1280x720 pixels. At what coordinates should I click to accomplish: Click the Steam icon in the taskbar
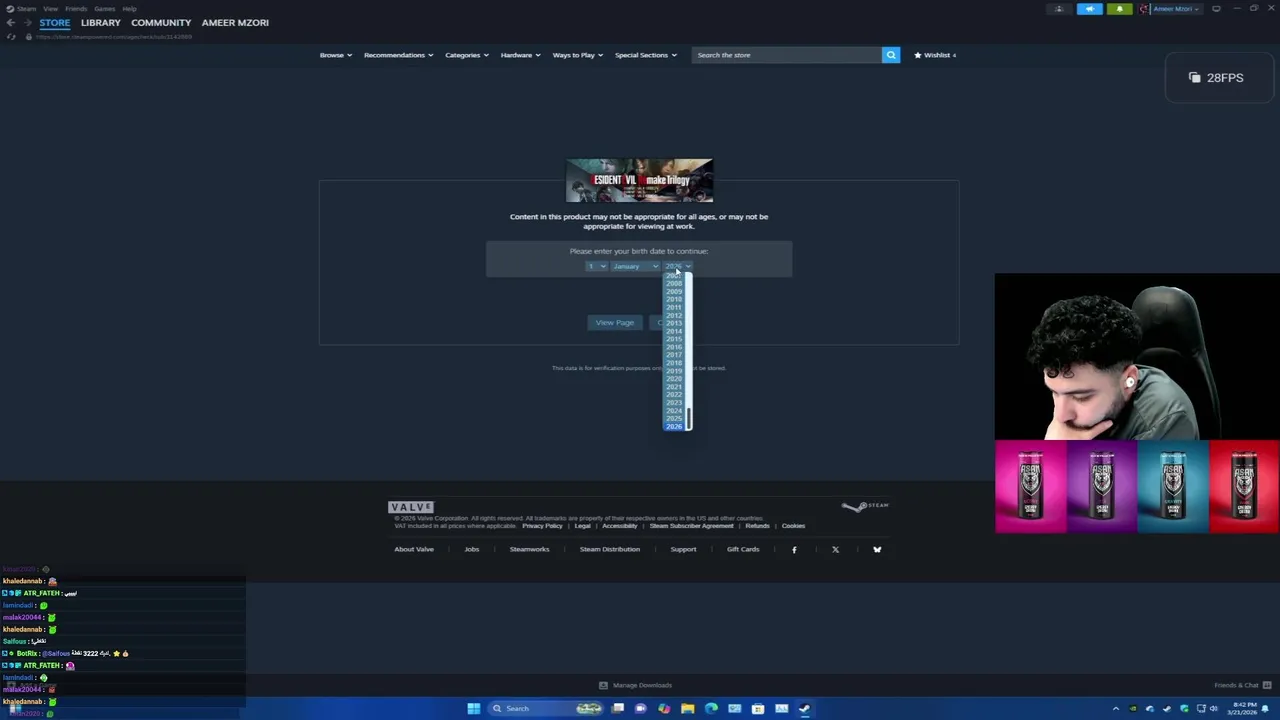tap(804, 708)
